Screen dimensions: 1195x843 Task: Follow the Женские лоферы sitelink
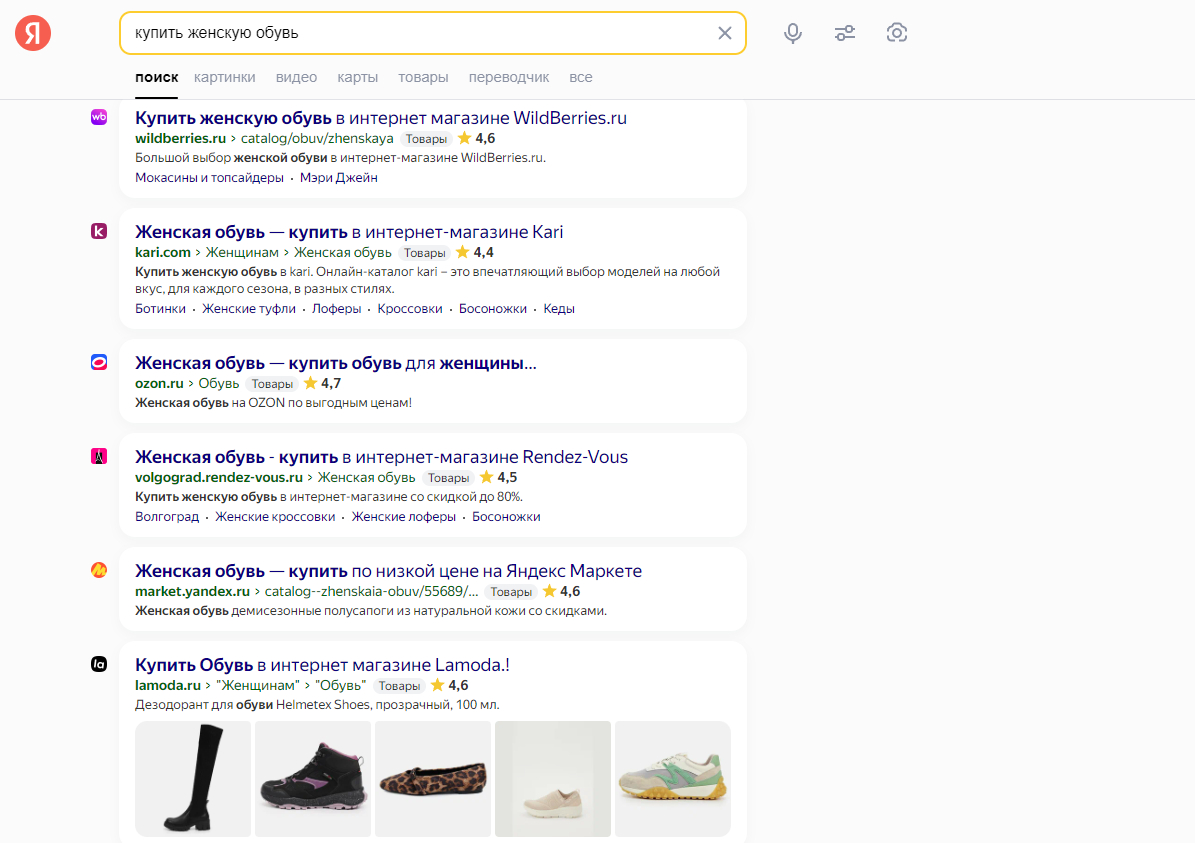(x=404, y=517)
